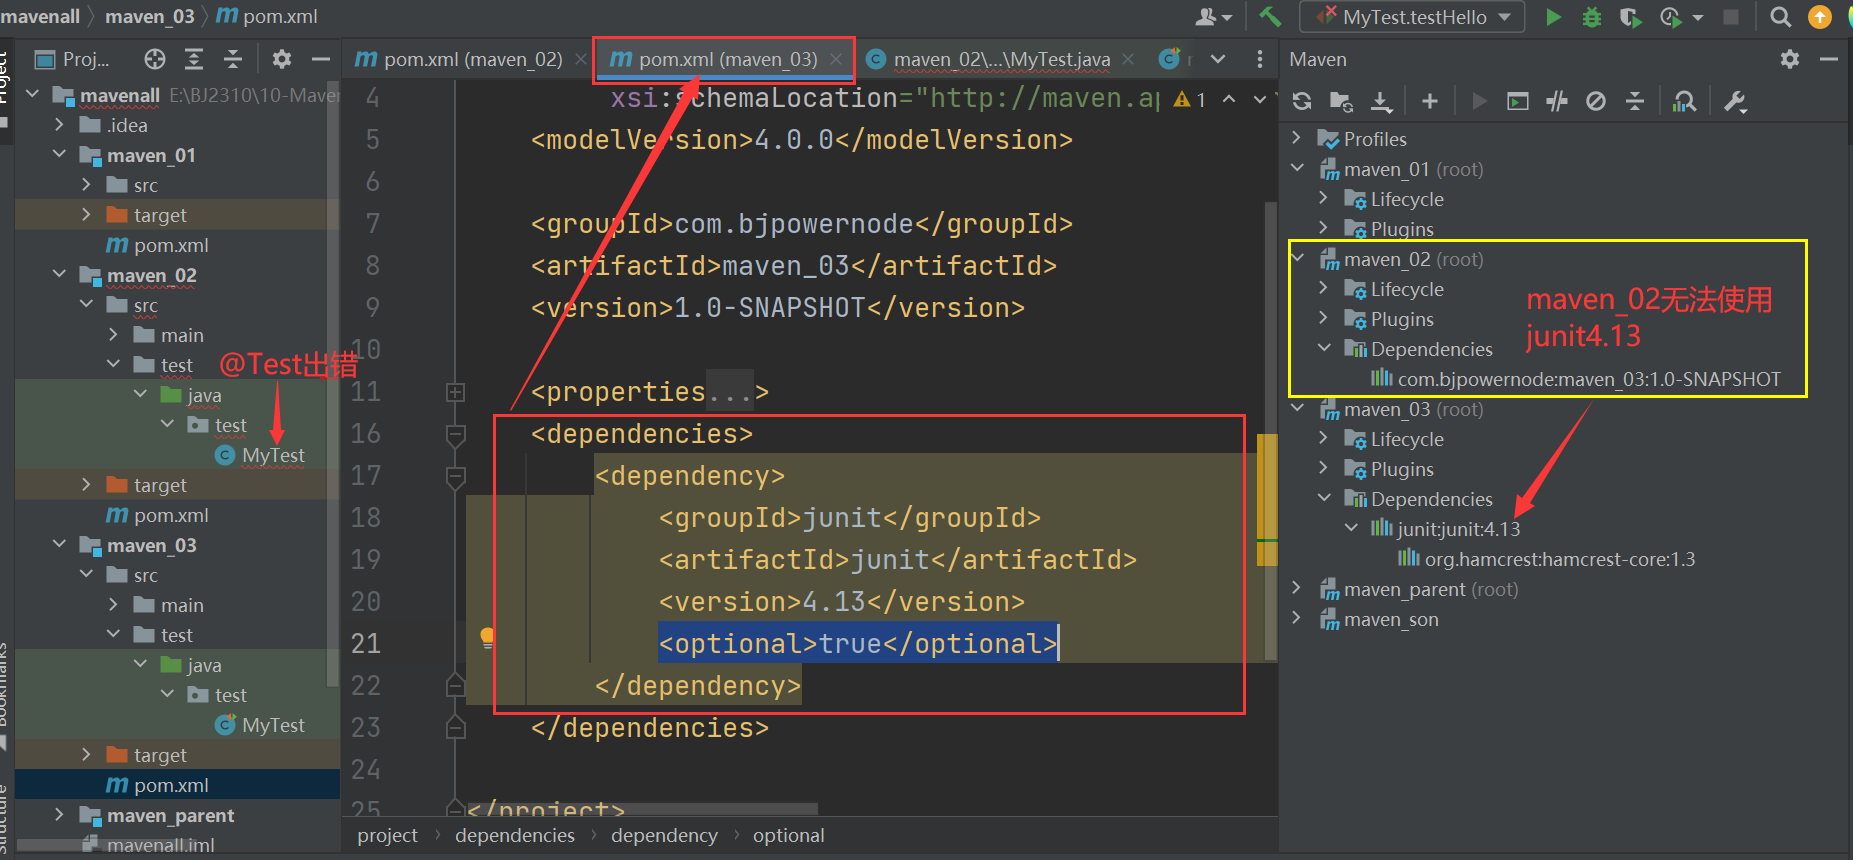Show hidden editor tabs chevron
The height and width of the screenshot is (860, 1853).
coord(1218,59)
